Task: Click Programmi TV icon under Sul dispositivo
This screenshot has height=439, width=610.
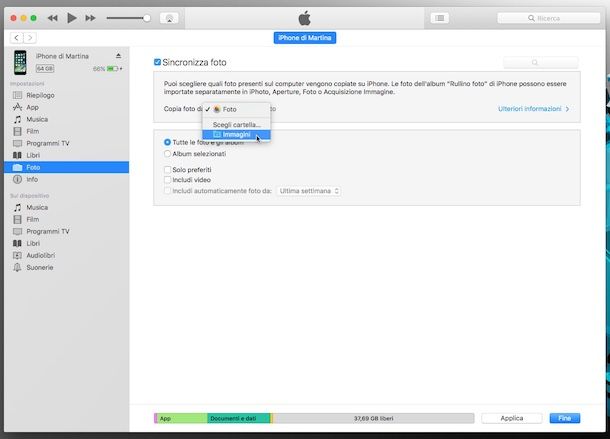Action: pyautogui.click(x=18, y=232)
